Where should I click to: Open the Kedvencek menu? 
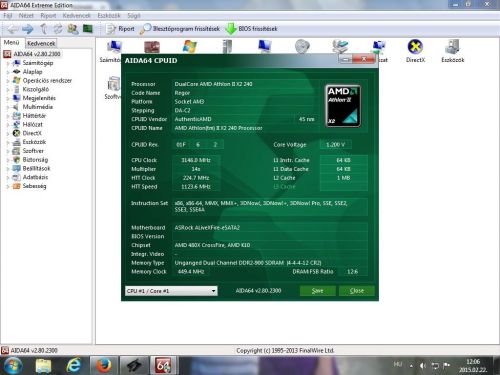coord(76,15)
